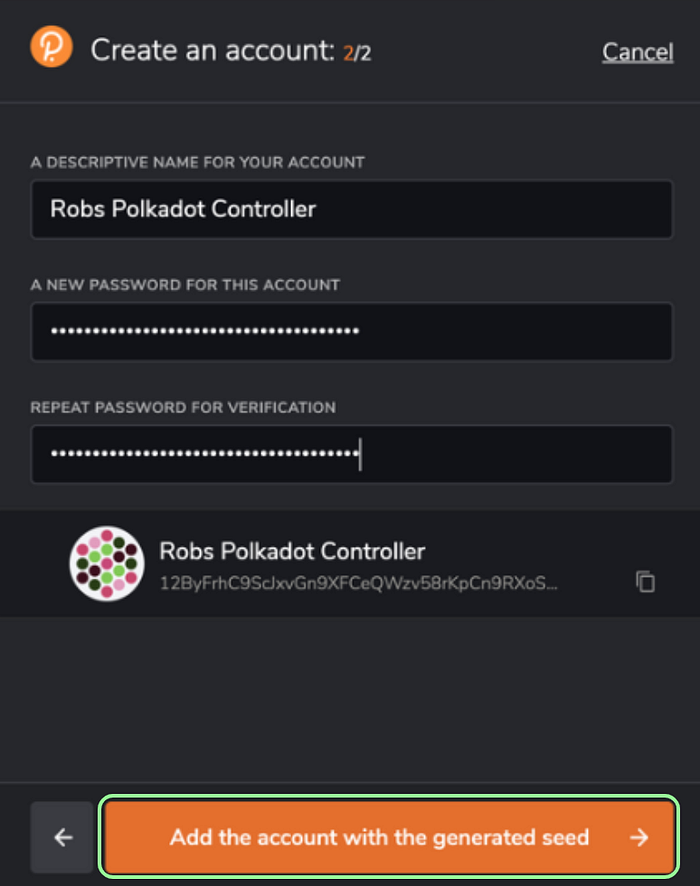
Task: Click the 2/2 step indicator
Action: [357, 53]
